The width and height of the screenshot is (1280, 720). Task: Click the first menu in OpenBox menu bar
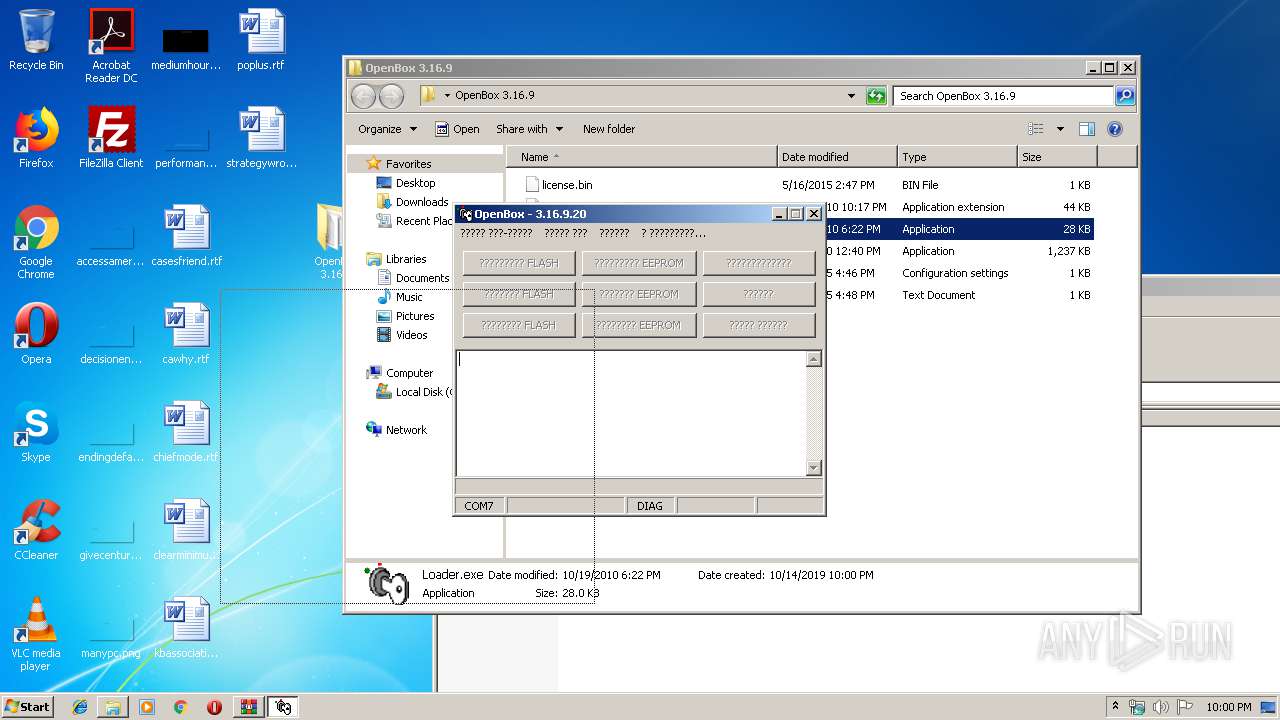tap(496, 233)
